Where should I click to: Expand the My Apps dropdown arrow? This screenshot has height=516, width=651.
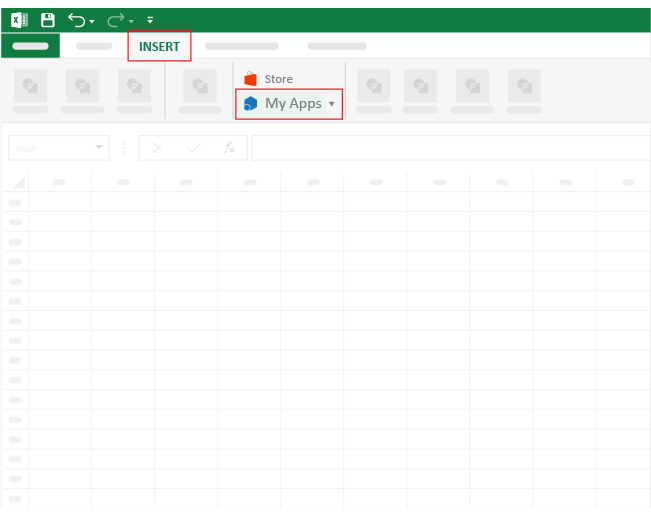[331, 104]
